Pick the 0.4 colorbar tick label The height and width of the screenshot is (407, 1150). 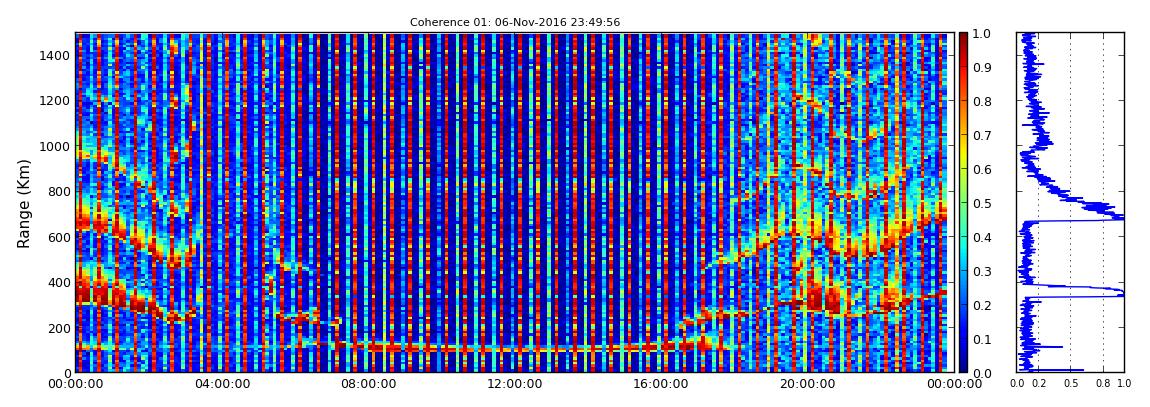tap(983, 238)
